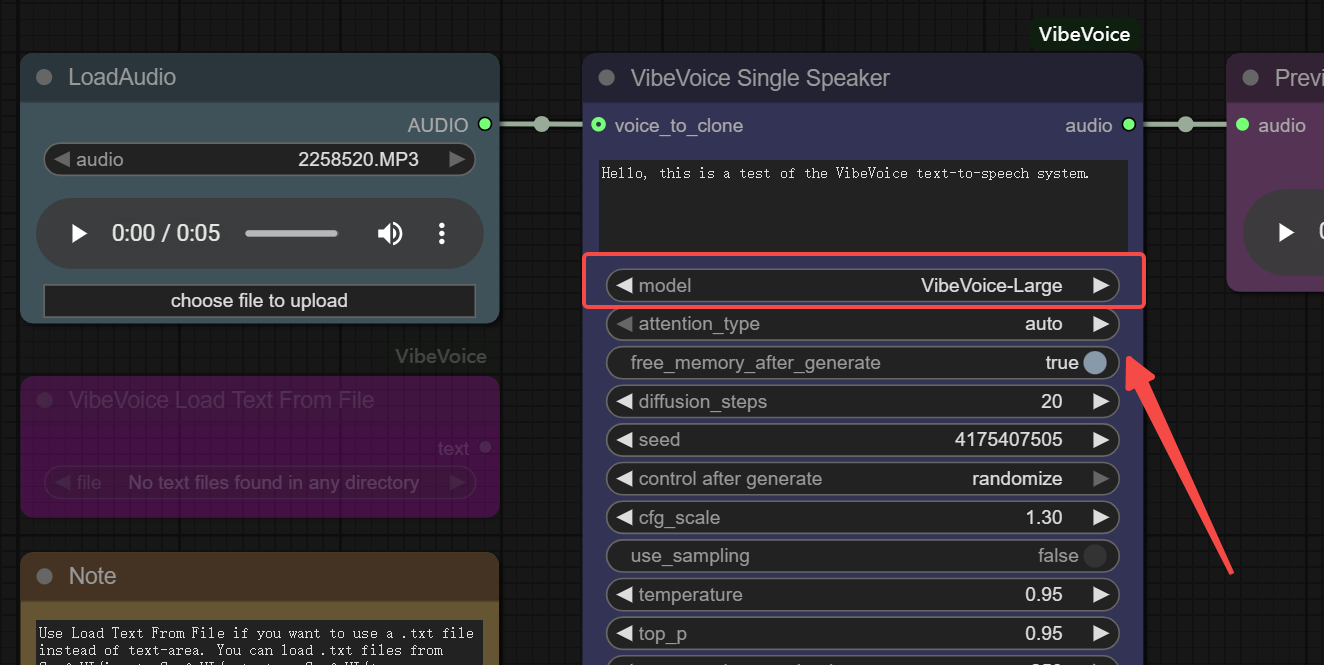Collapse VibeVoice Single Speaker node dot
This screenshot has height=665, width=1324.
point(606,78)
